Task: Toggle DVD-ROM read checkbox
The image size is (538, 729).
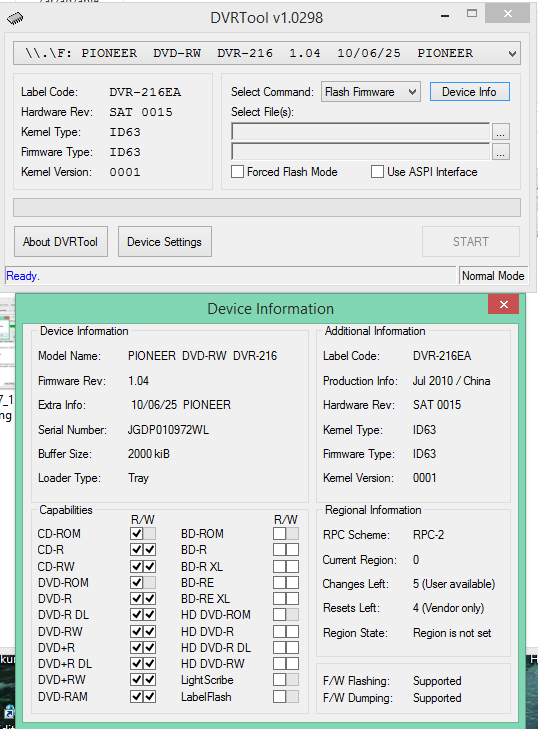Action: click(x=137, y=582)
